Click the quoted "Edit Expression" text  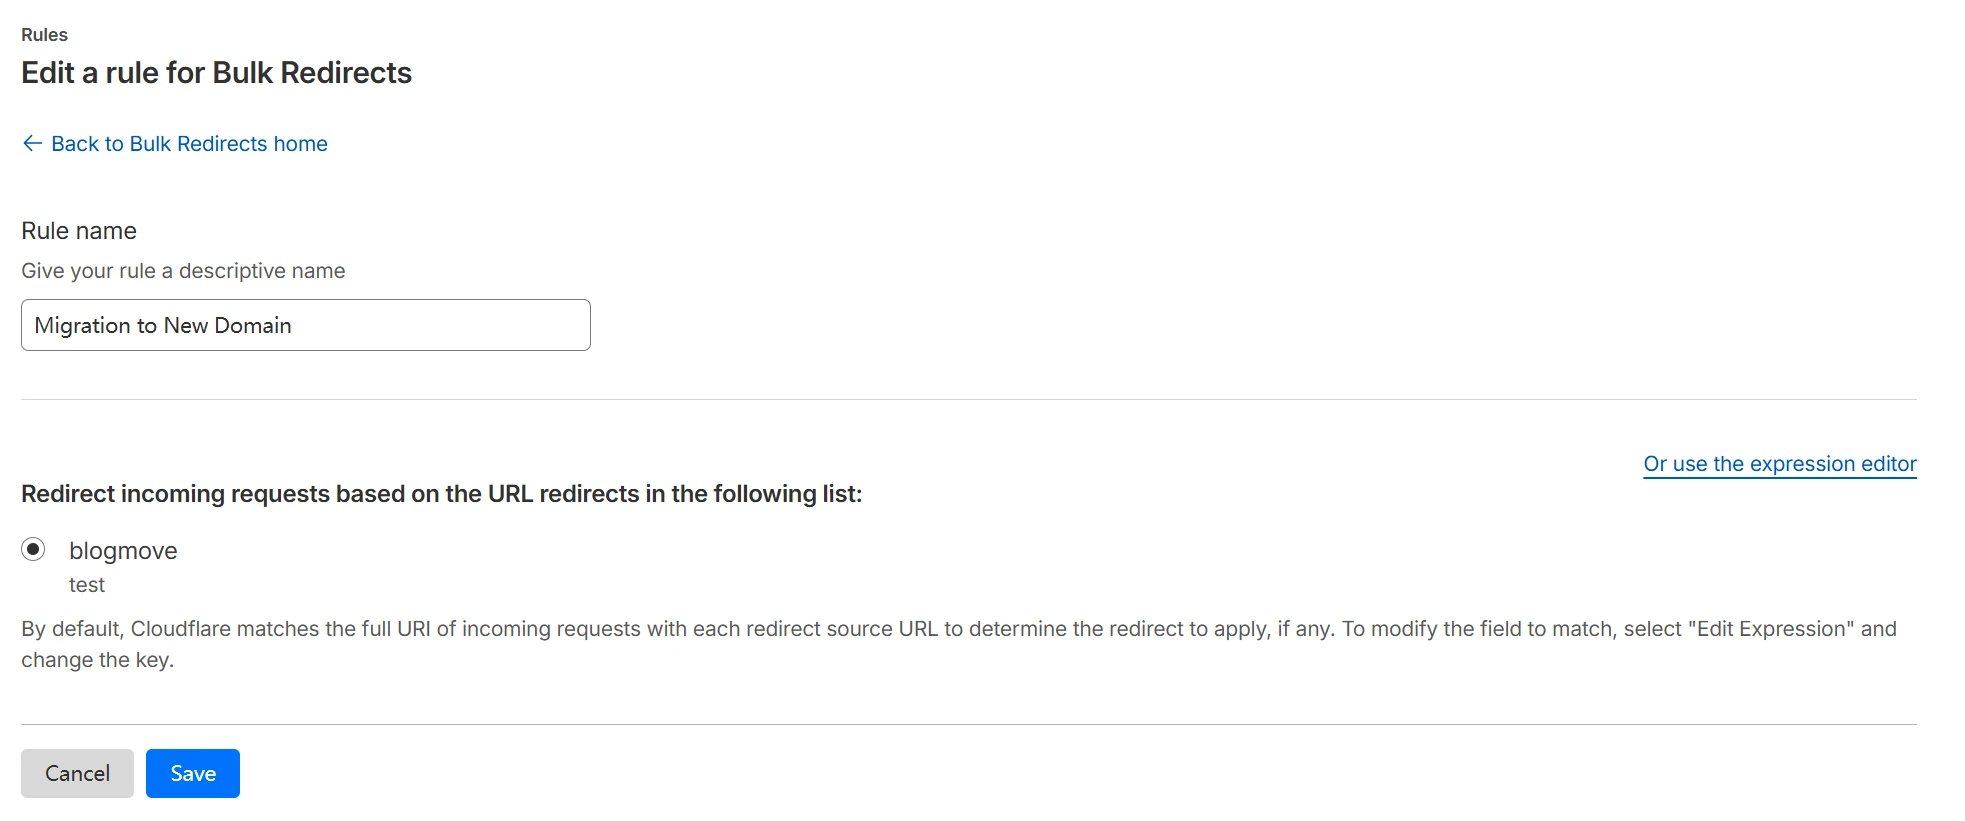[1771, 629]
